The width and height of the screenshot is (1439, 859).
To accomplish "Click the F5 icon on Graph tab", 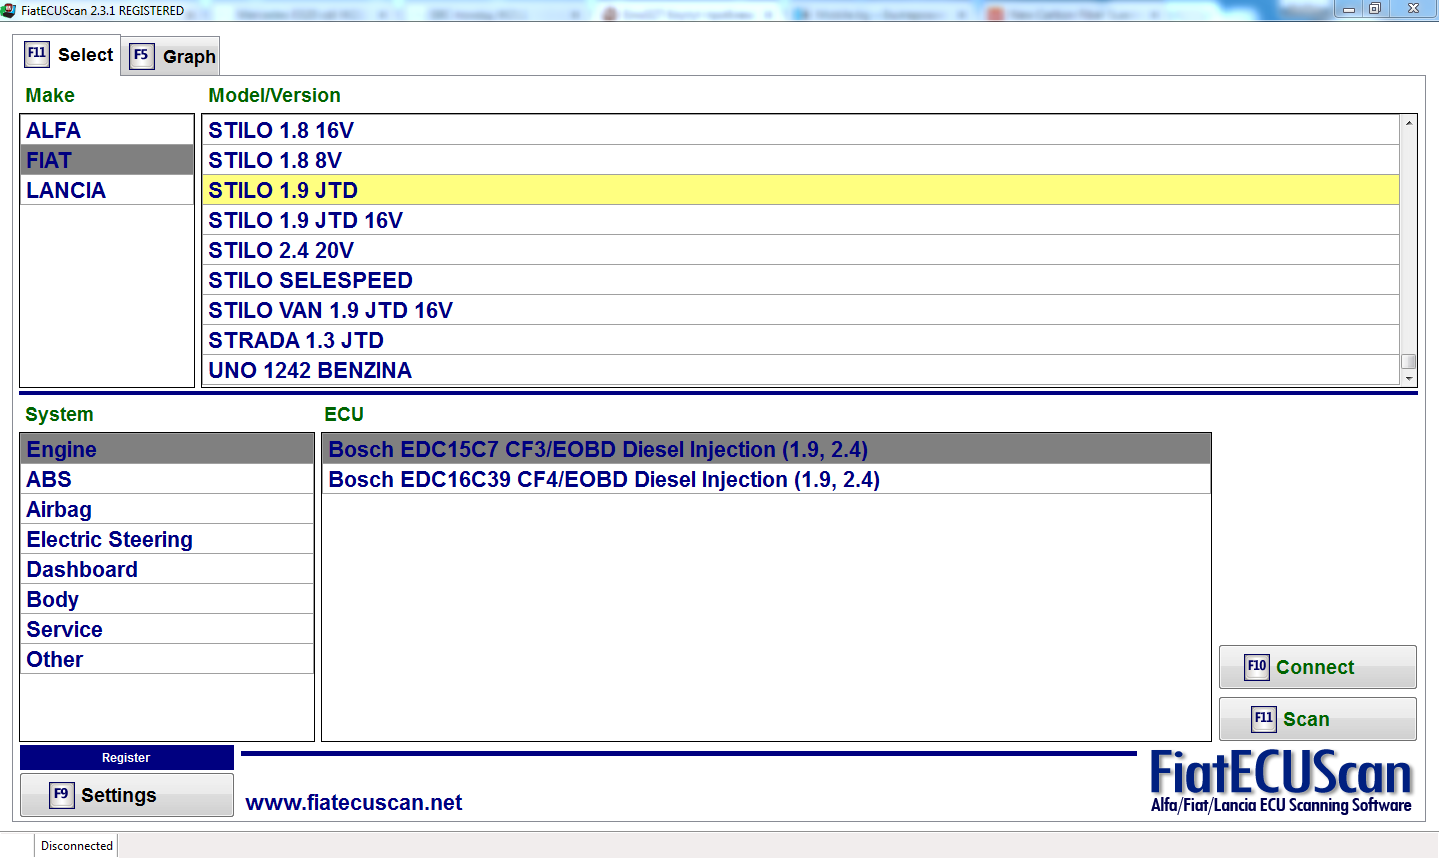I will [141, 56].
